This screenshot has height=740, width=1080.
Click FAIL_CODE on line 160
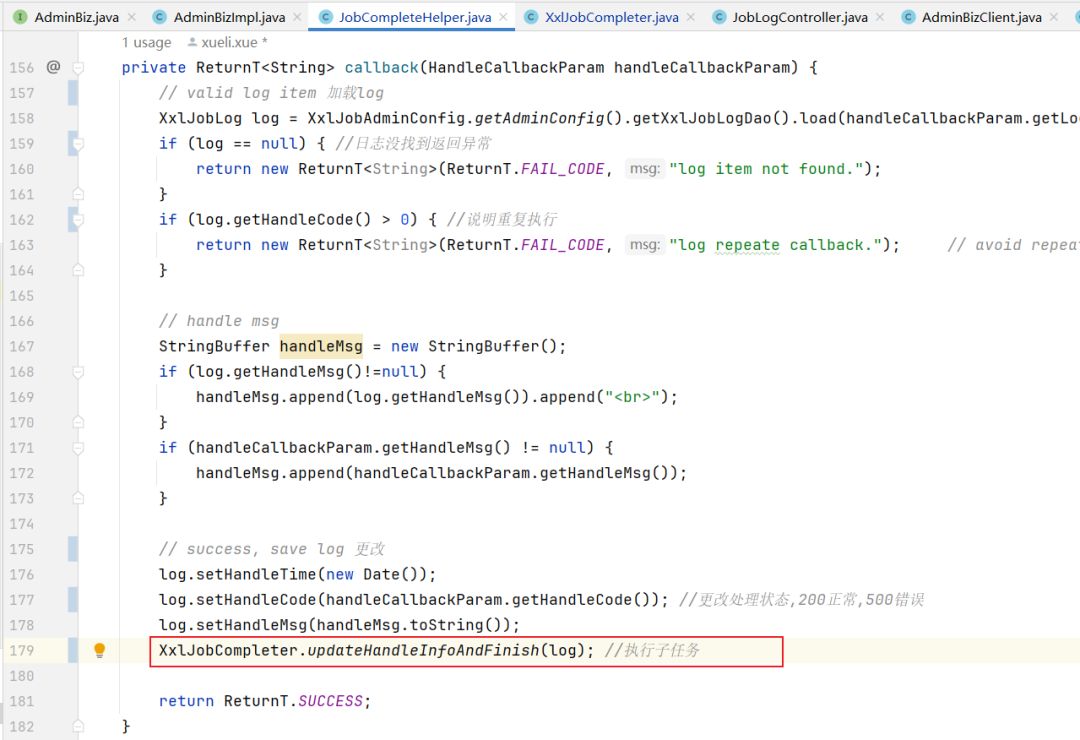(562, 169)
